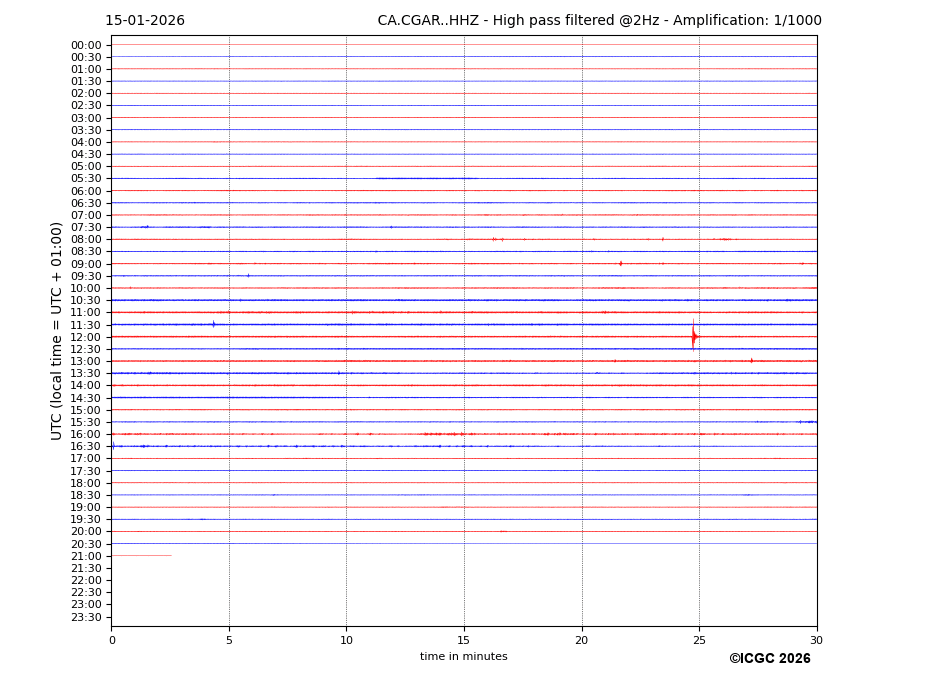The width and height of the screenshot is (927, 696).
Task: Click the 'time in minutes' axis label
Action: click(463, 657)
